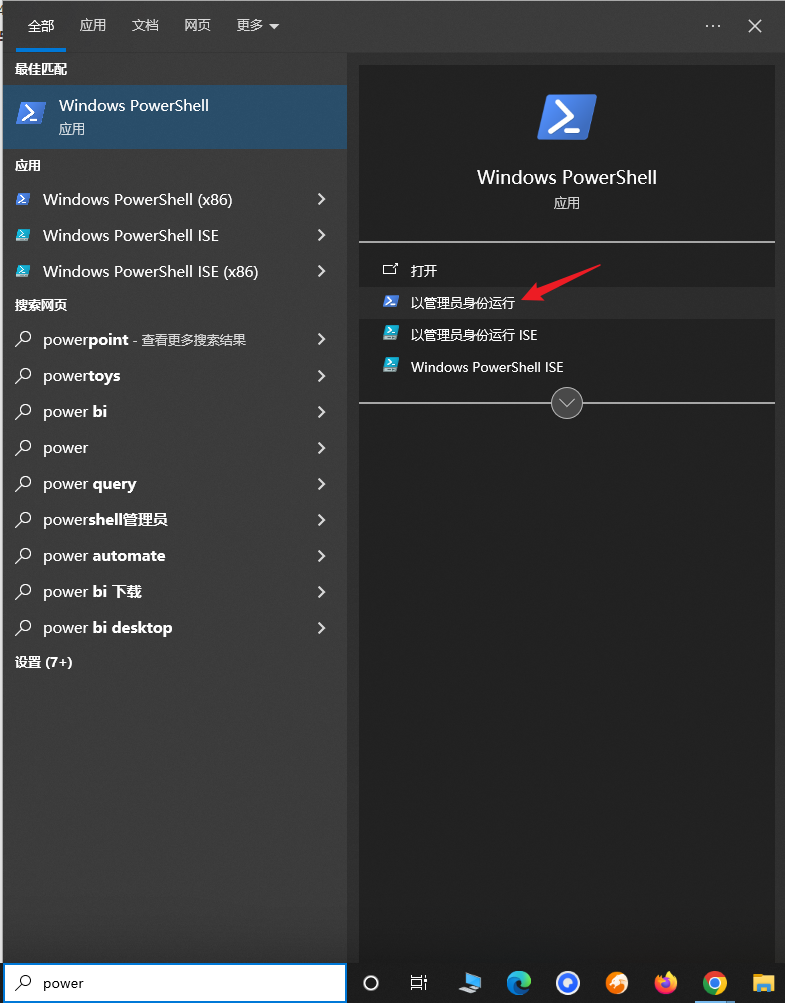Viewport: 785px width, 1003px height.
Task: Open the three-dot options menu
Action: pyautogui.click(x=713, y=26)
